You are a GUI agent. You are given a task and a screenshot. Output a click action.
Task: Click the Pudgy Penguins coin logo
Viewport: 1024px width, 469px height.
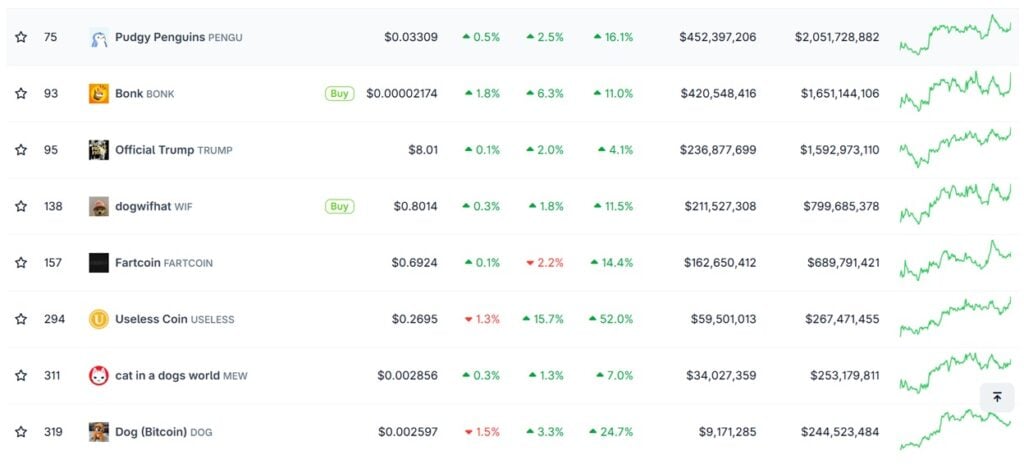pyautogui.click(x=98, y=38)
